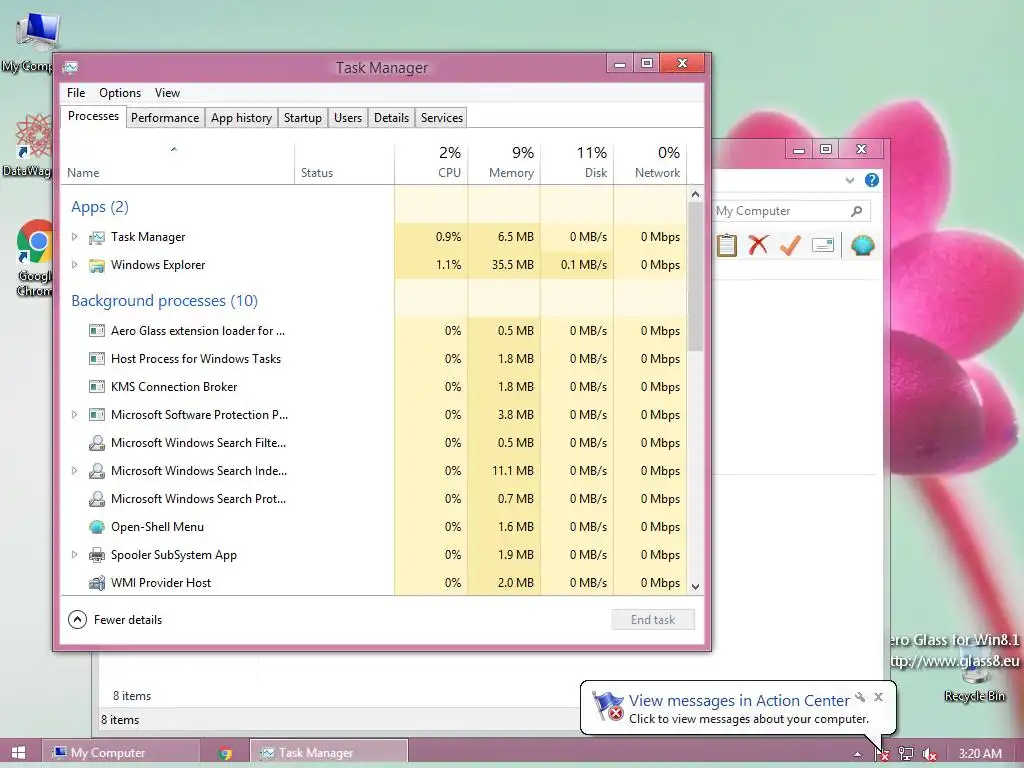Open the View menu
1024x768 pixels.
pyautogui.click(x=167, y=93)
